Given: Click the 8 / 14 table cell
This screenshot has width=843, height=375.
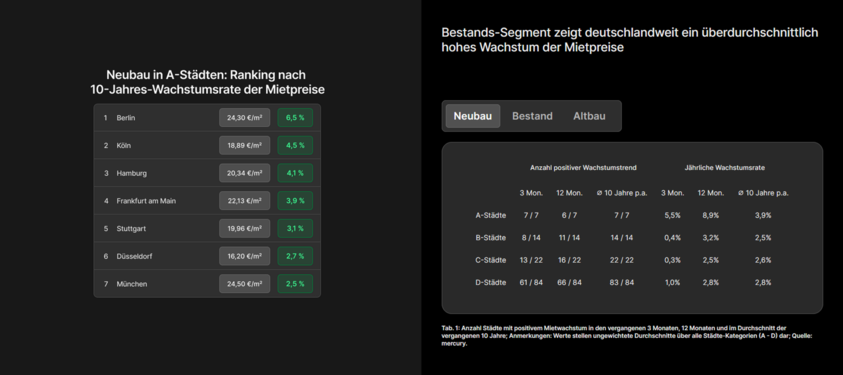Looking at the screenshot, I should click(531, 238).
